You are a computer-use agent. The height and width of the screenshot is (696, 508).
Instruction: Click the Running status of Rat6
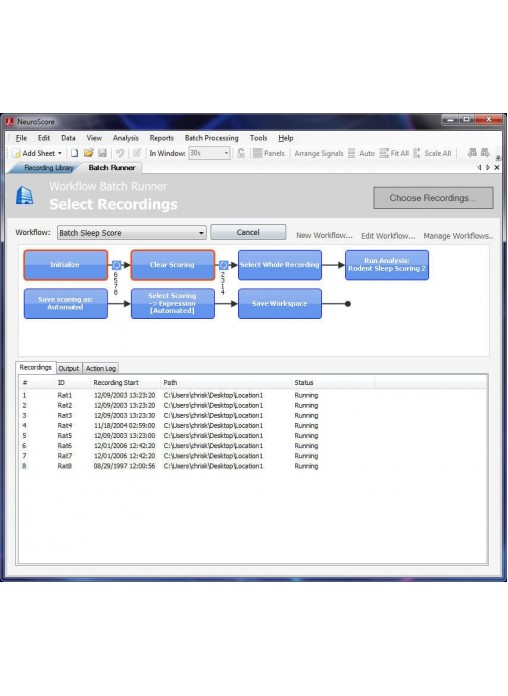point(306,446)
